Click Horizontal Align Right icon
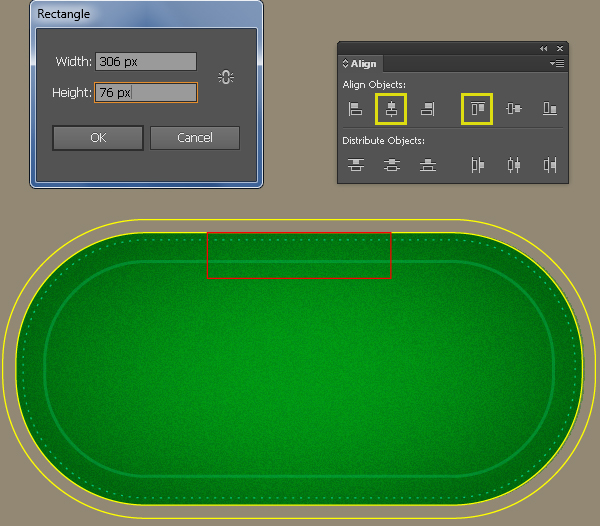600x526 pixels. (427, 109)
